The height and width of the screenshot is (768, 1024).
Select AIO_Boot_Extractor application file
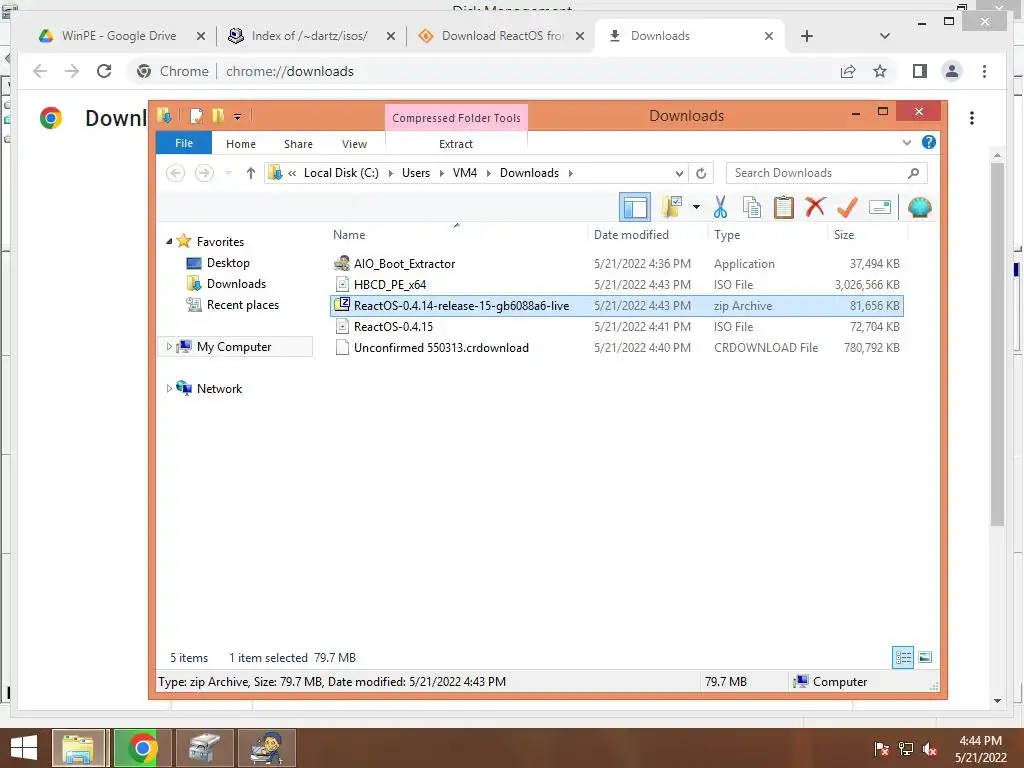tap(617, 264)
